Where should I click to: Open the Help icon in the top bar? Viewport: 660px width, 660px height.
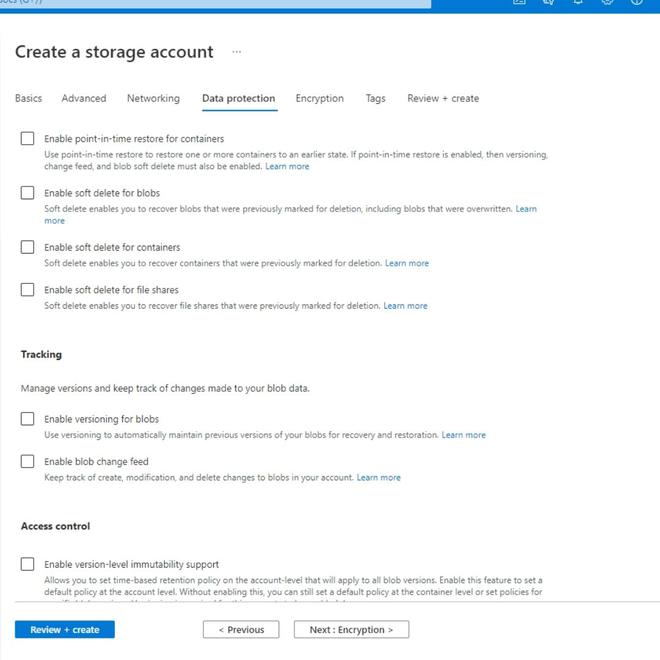pos(637,3)
